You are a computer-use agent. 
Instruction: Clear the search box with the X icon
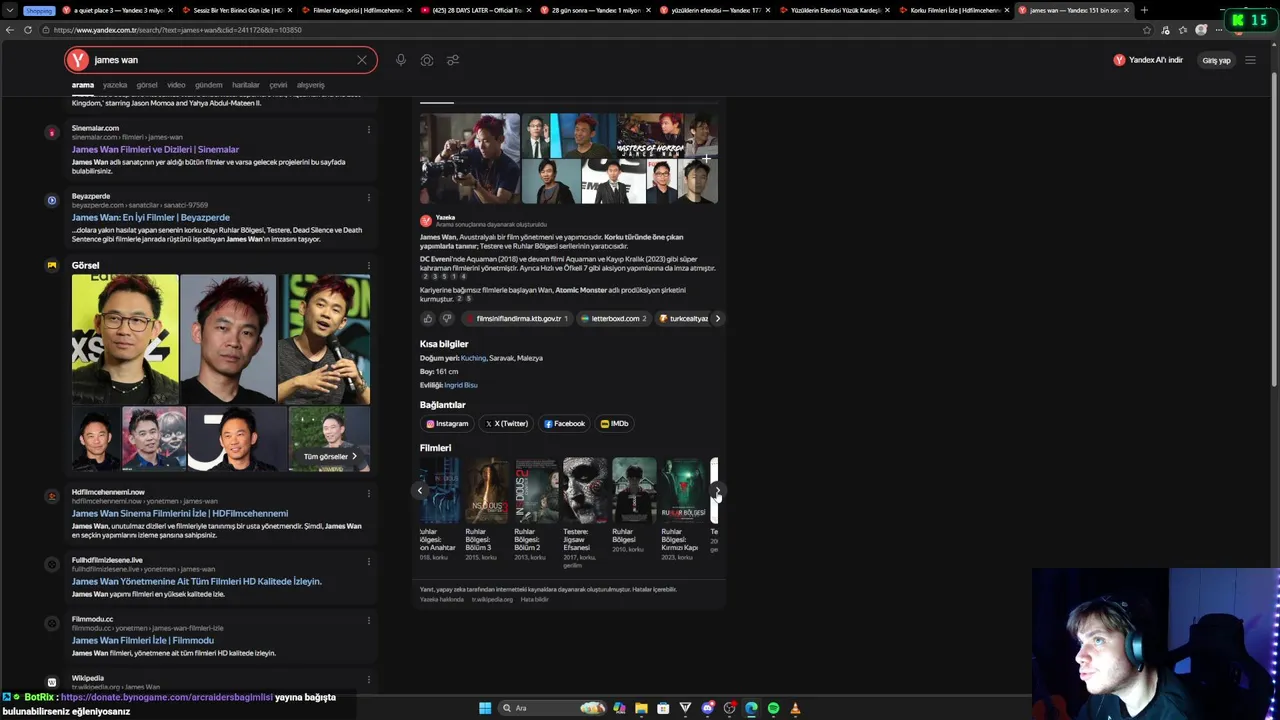(x=362, y=60)
